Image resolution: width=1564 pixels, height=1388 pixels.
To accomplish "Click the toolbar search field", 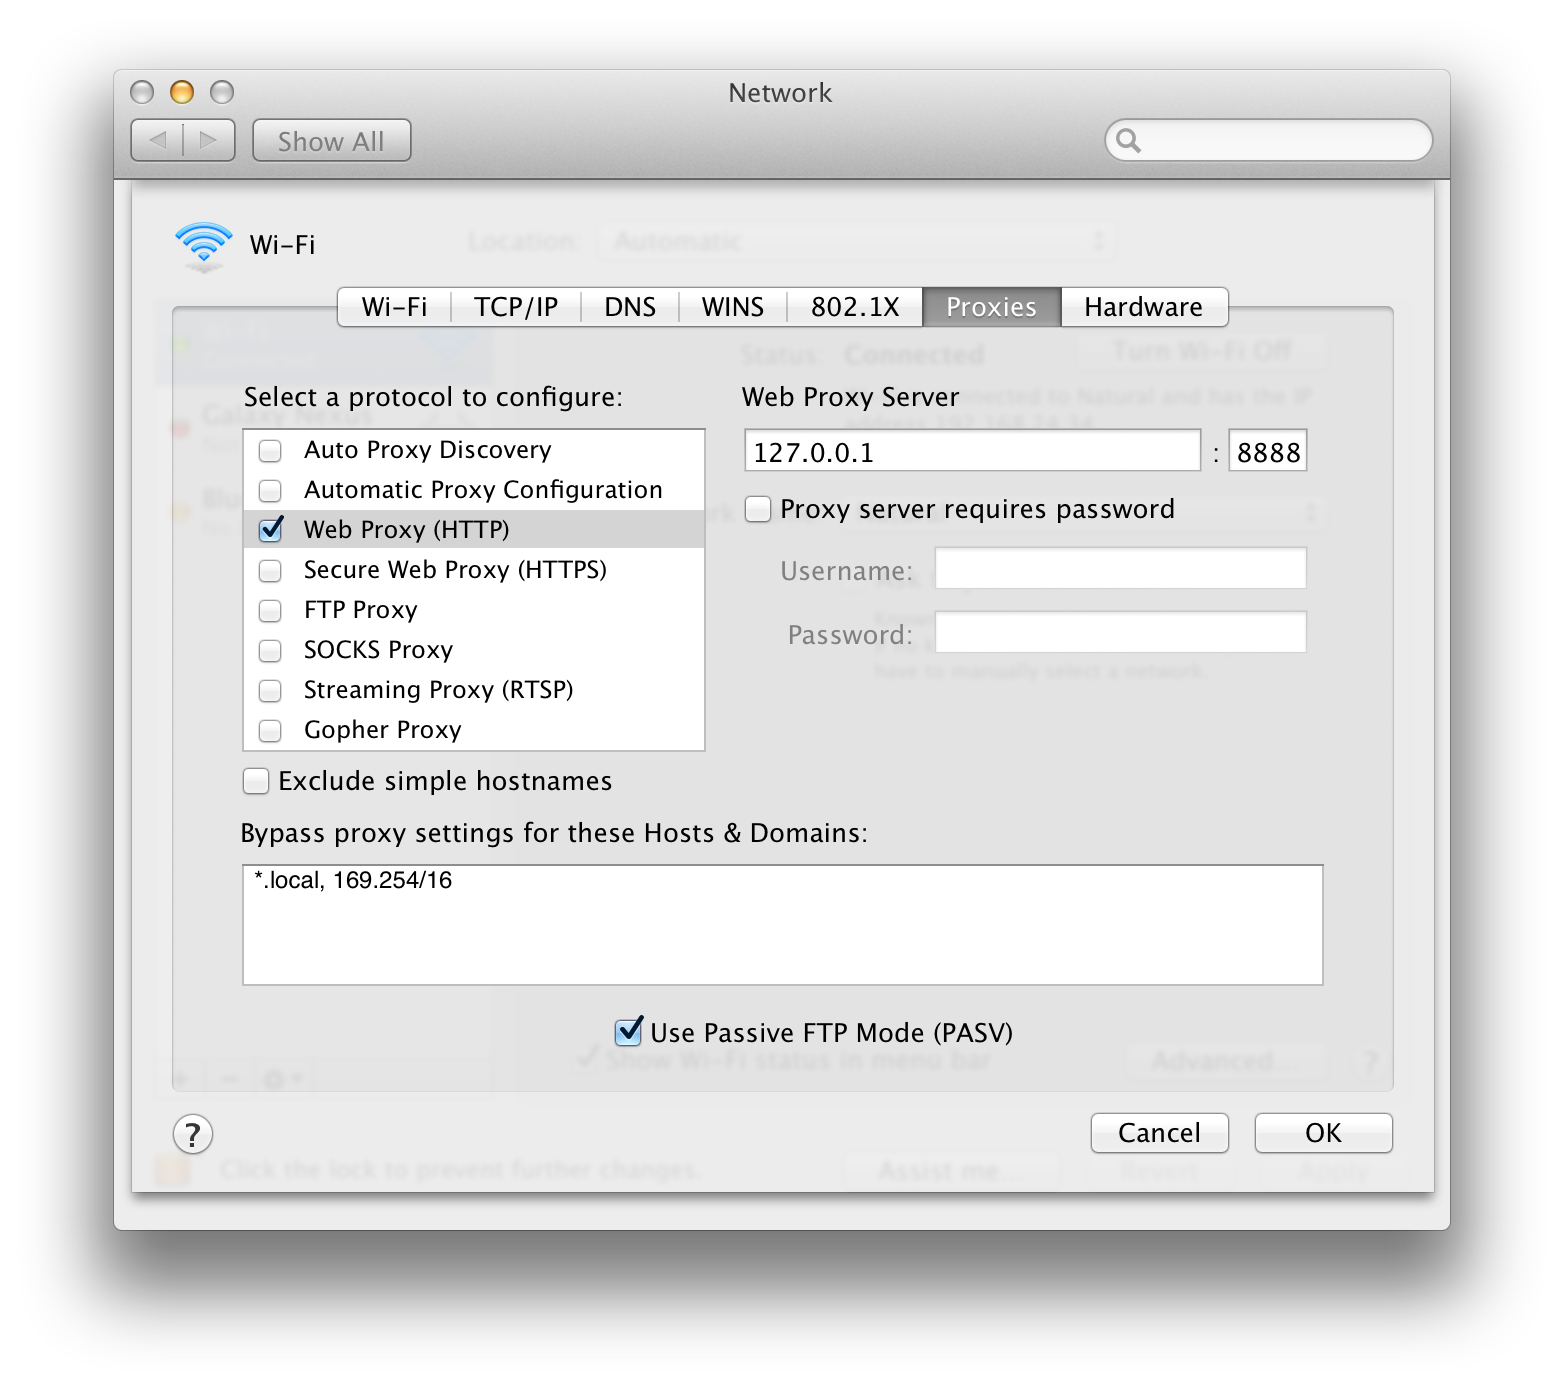I will point(1268,140).
